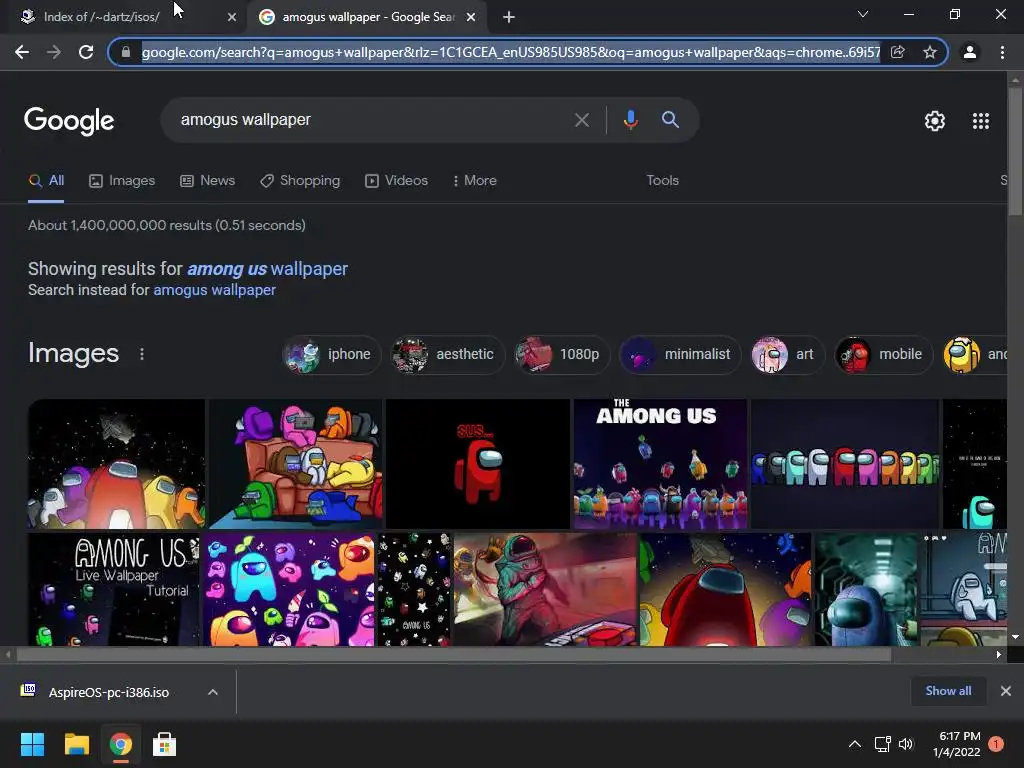This screenshot has width=1024, height=768.
Task: Click the Chrome address bar URL
Action: click(x=511, y=52)
